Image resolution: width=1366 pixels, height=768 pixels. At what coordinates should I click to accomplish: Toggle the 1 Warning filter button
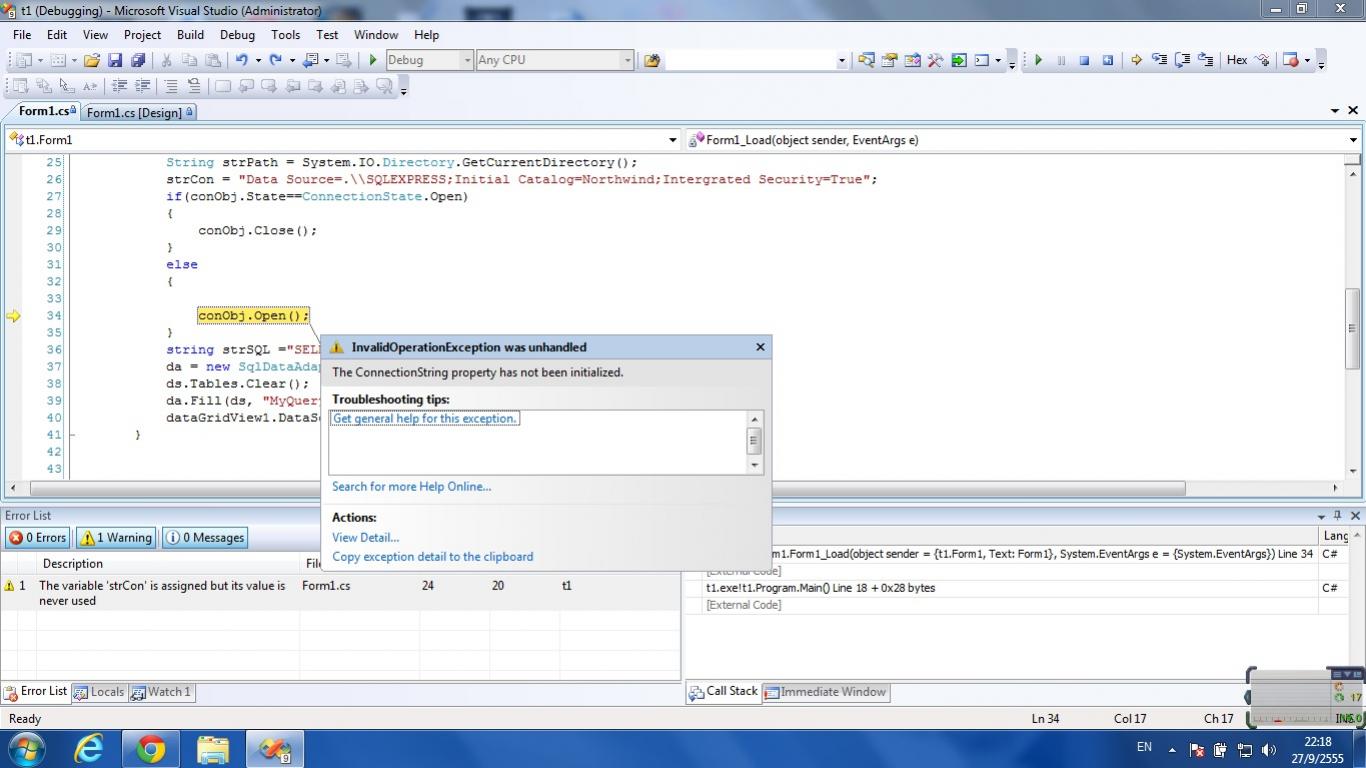tap(116, 538)
